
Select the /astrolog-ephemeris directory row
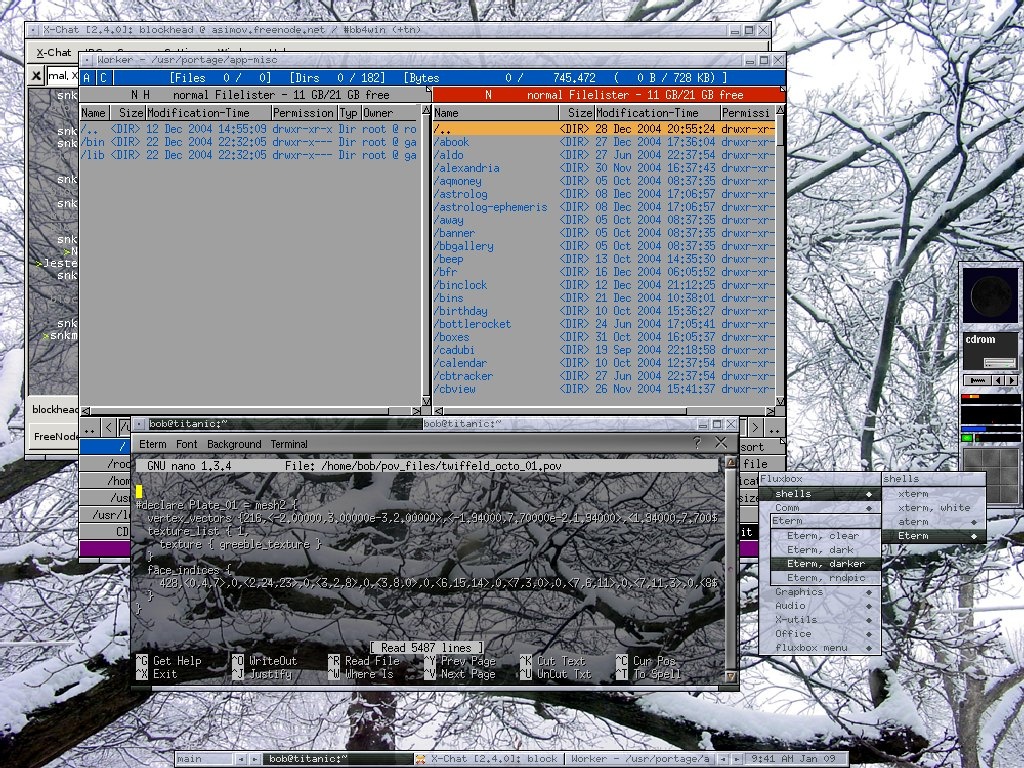click(604, 207)
